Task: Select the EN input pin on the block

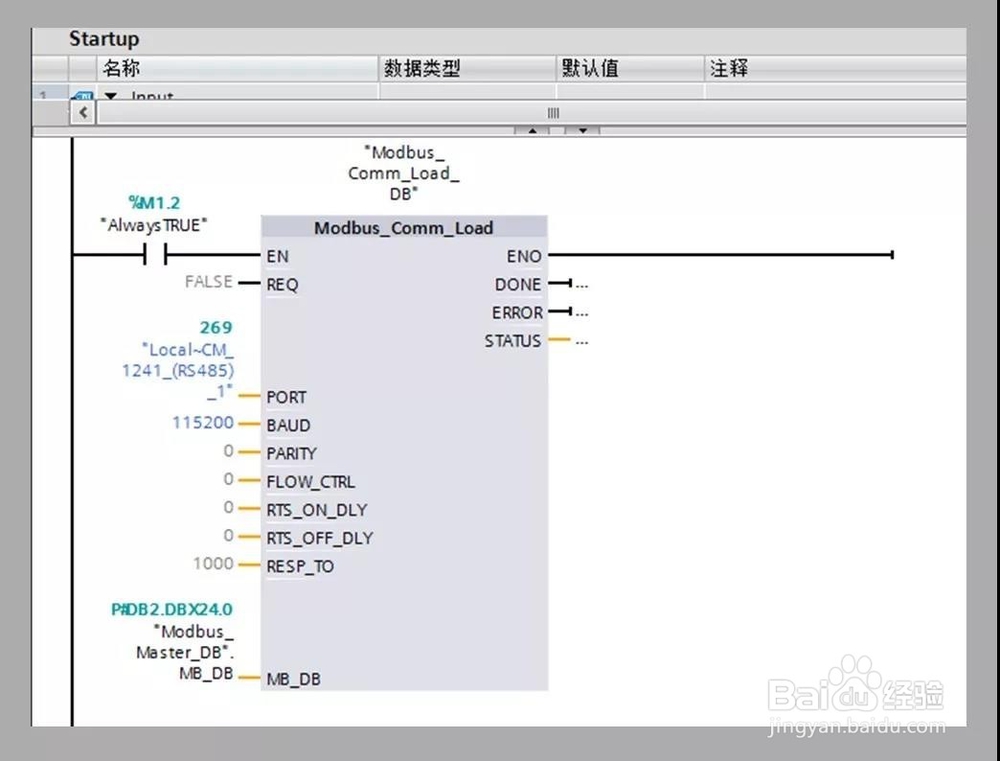Action: [x=277, y=256]
